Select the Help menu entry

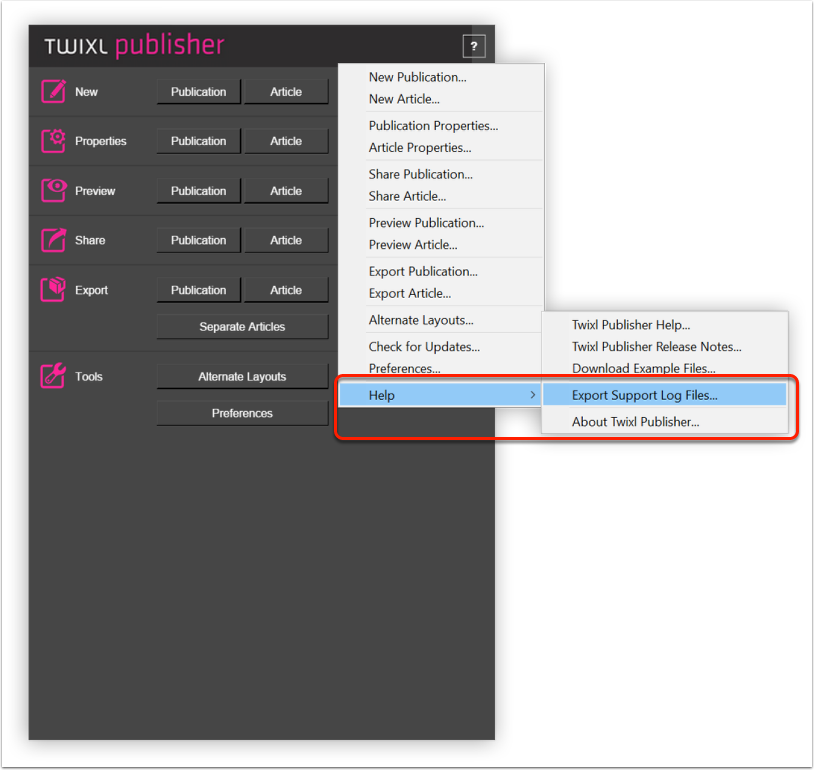[x=440, y=395]
